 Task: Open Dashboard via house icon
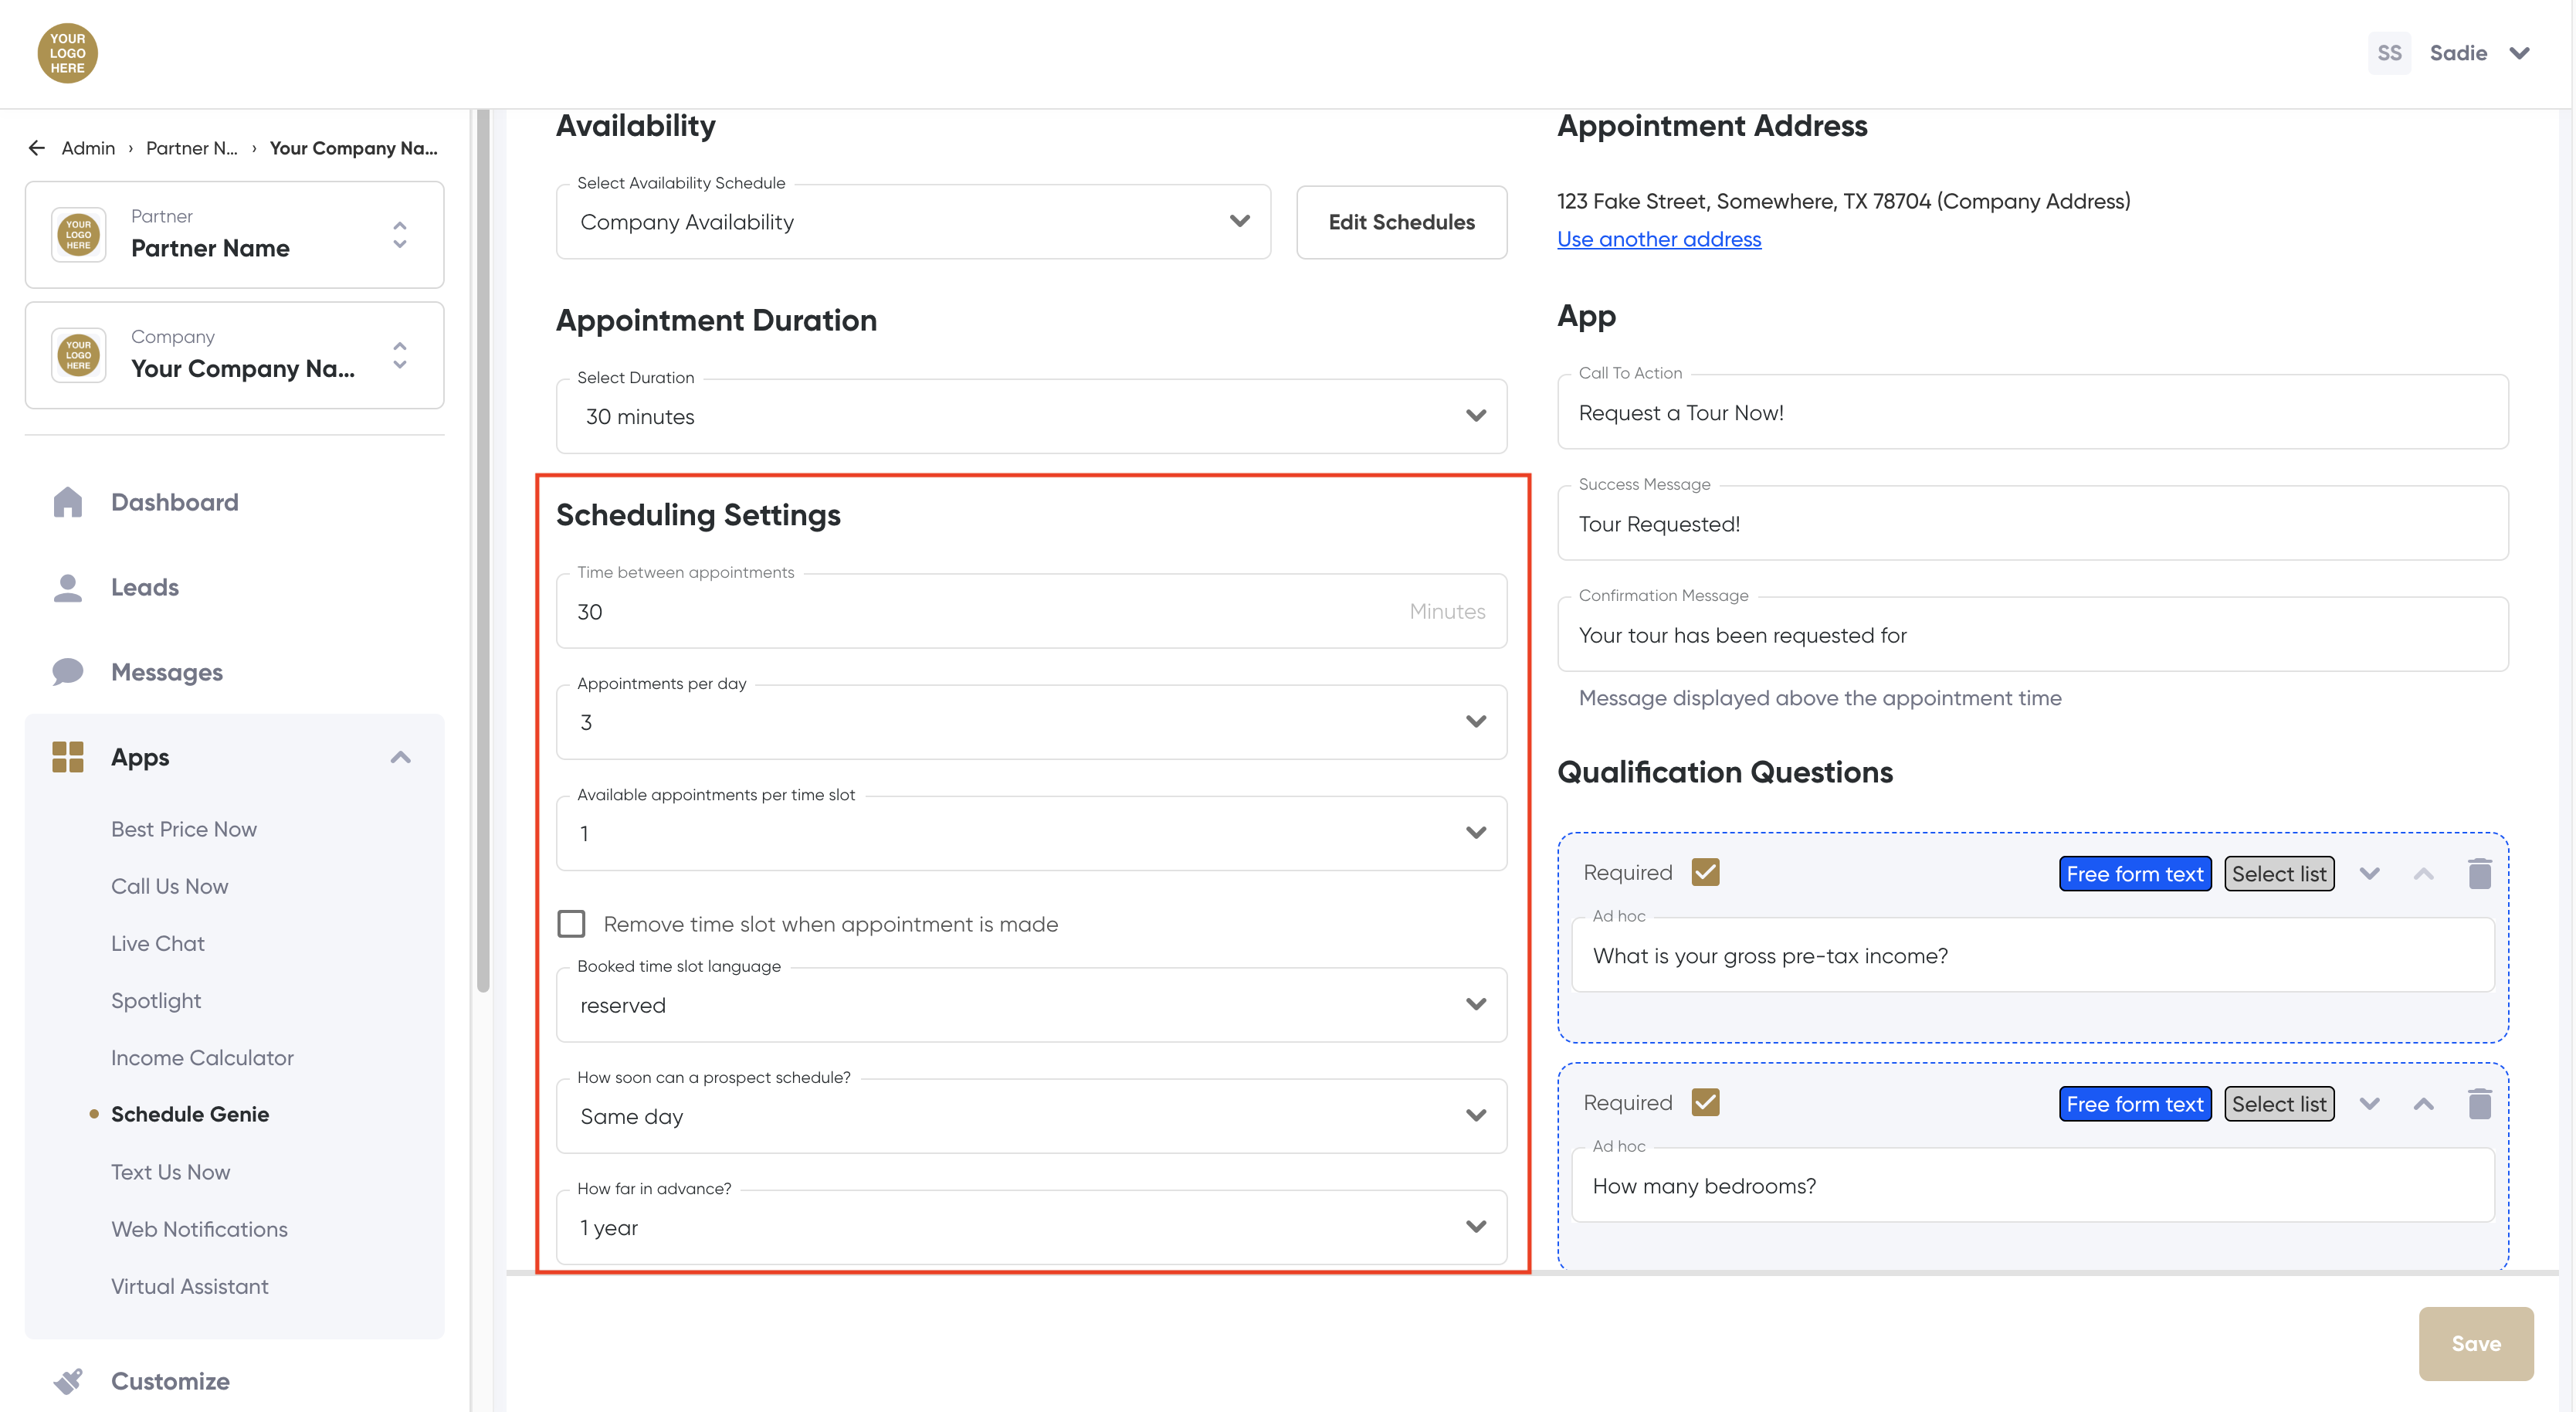click(67, 502)
